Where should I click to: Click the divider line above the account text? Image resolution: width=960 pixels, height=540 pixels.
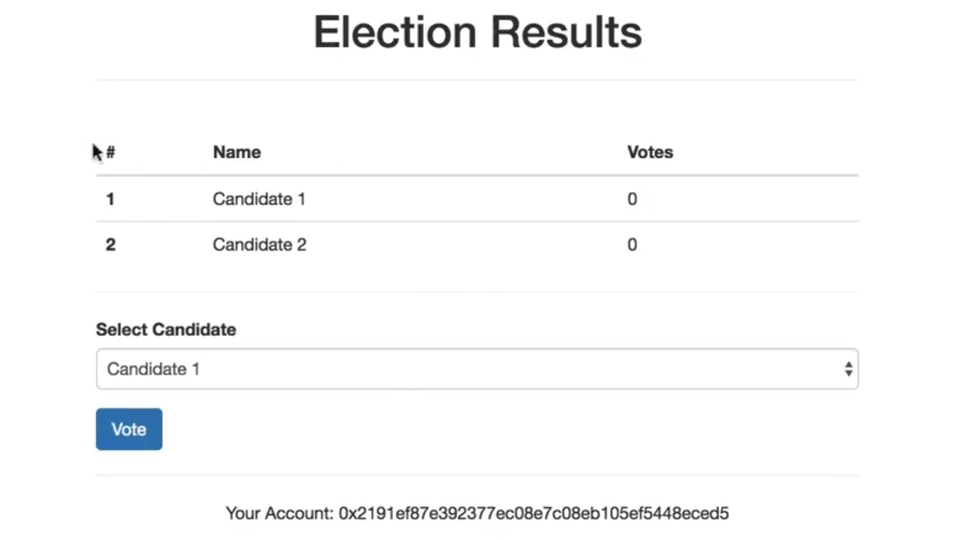pyautogui.click(x=477, y=475)
